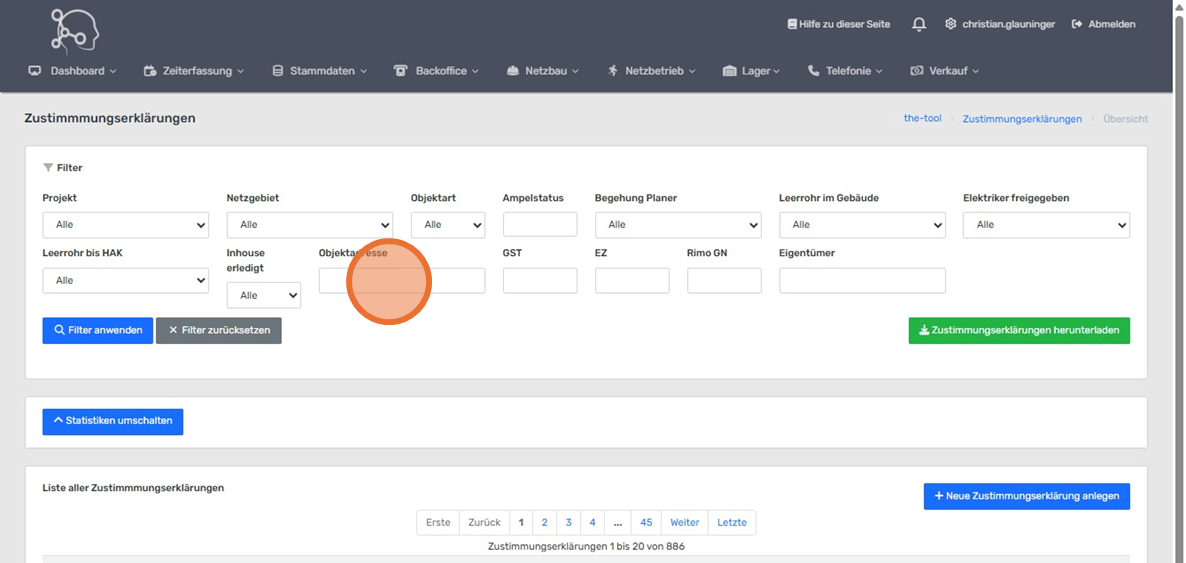This screenshot has width=1186, height=563.
Task: Toggle statistics with Statistiken umschalten
Action: (x=112, y=421)
